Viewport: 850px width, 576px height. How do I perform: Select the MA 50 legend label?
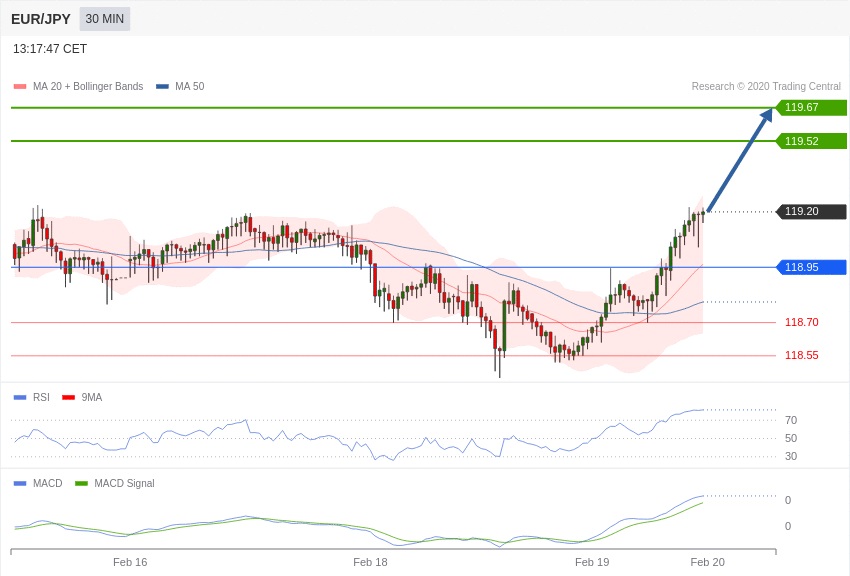[190, 86]
